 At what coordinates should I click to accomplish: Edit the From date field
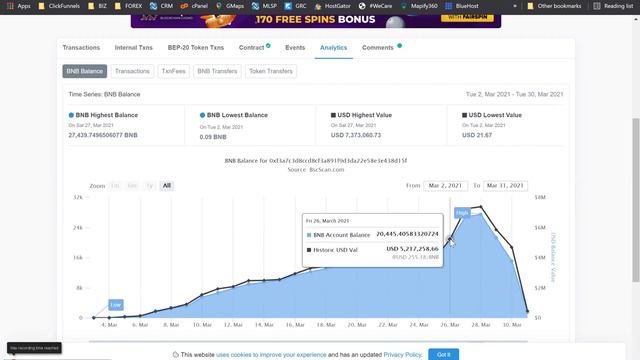click(x=445, y=186)
